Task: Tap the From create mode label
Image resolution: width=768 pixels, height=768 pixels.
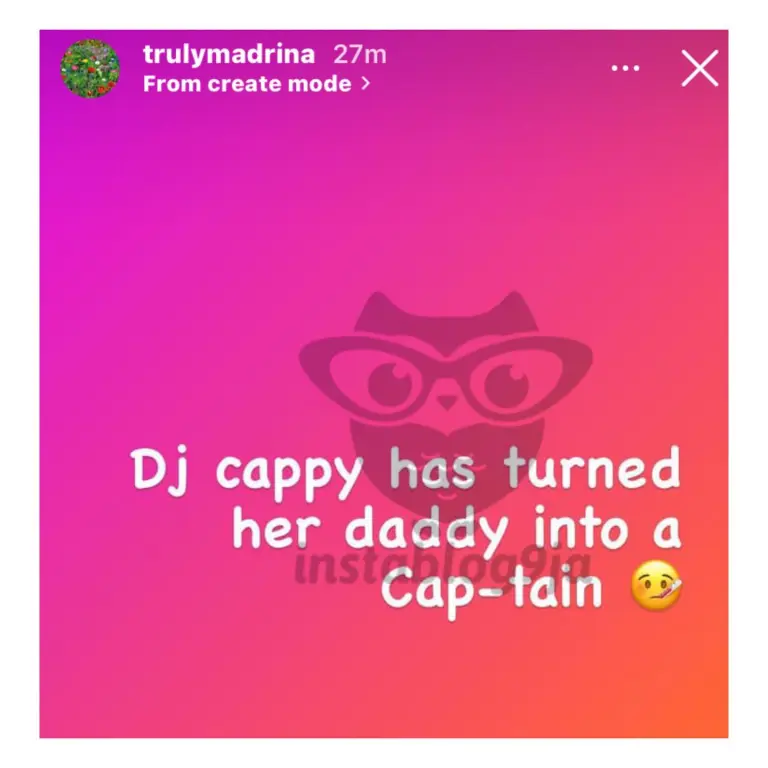Action: click(x=247, y=84)
